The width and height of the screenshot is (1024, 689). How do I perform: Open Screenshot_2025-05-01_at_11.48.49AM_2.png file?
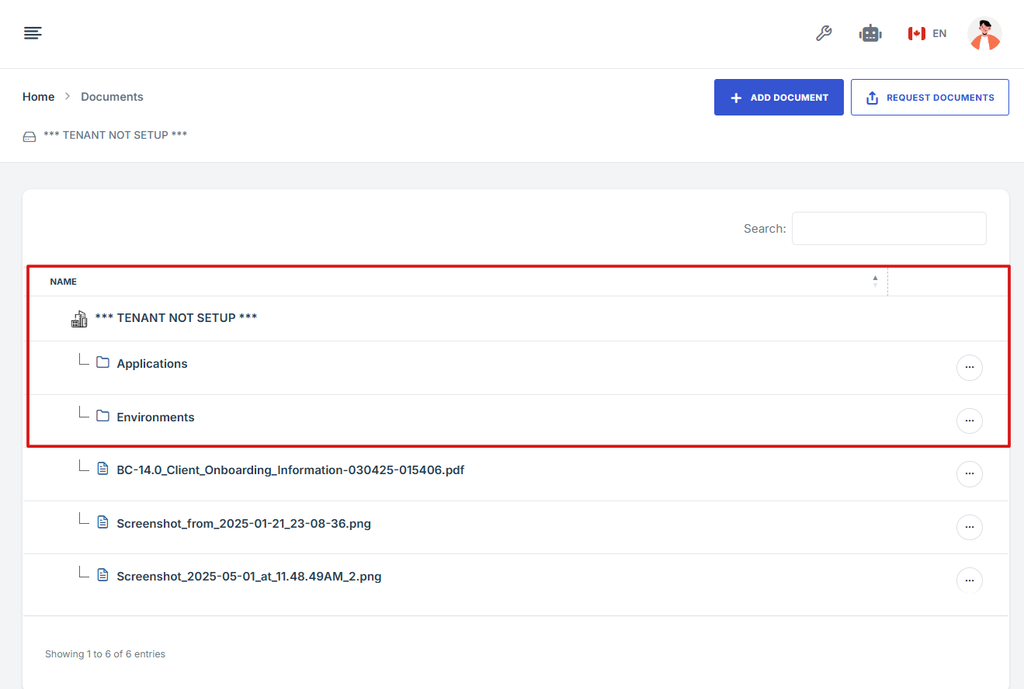click(248, 577)
